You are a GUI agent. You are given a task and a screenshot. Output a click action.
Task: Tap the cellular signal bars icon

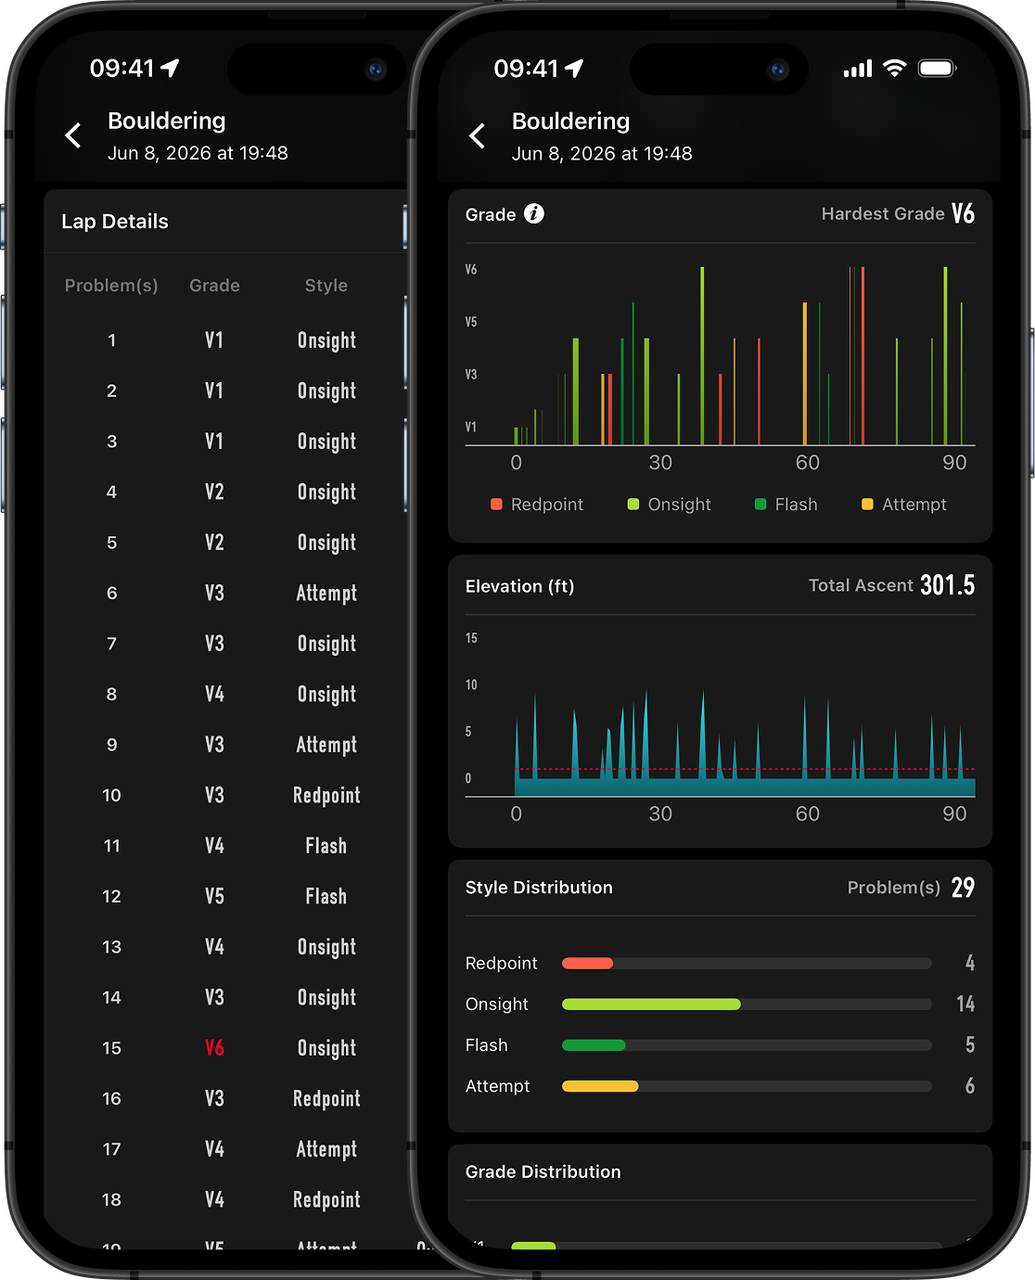[858, 69]
